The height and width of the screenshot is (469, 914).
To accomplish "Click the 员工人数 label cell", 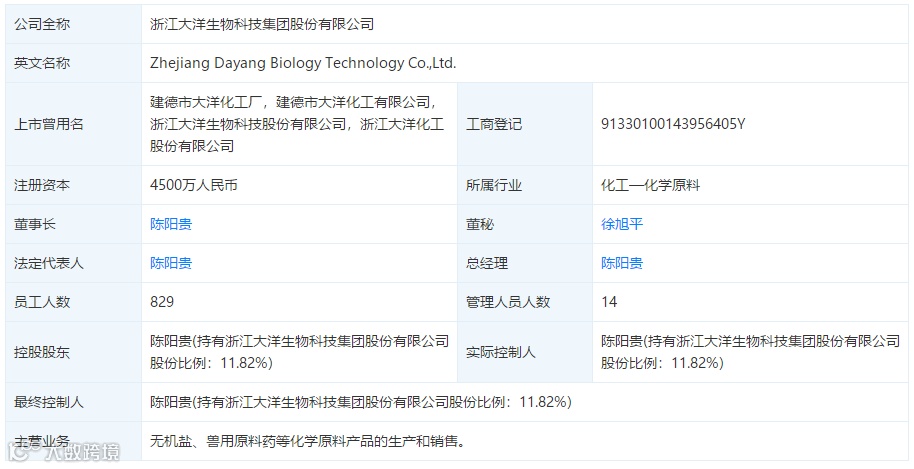I will click(x=73, y=302).
